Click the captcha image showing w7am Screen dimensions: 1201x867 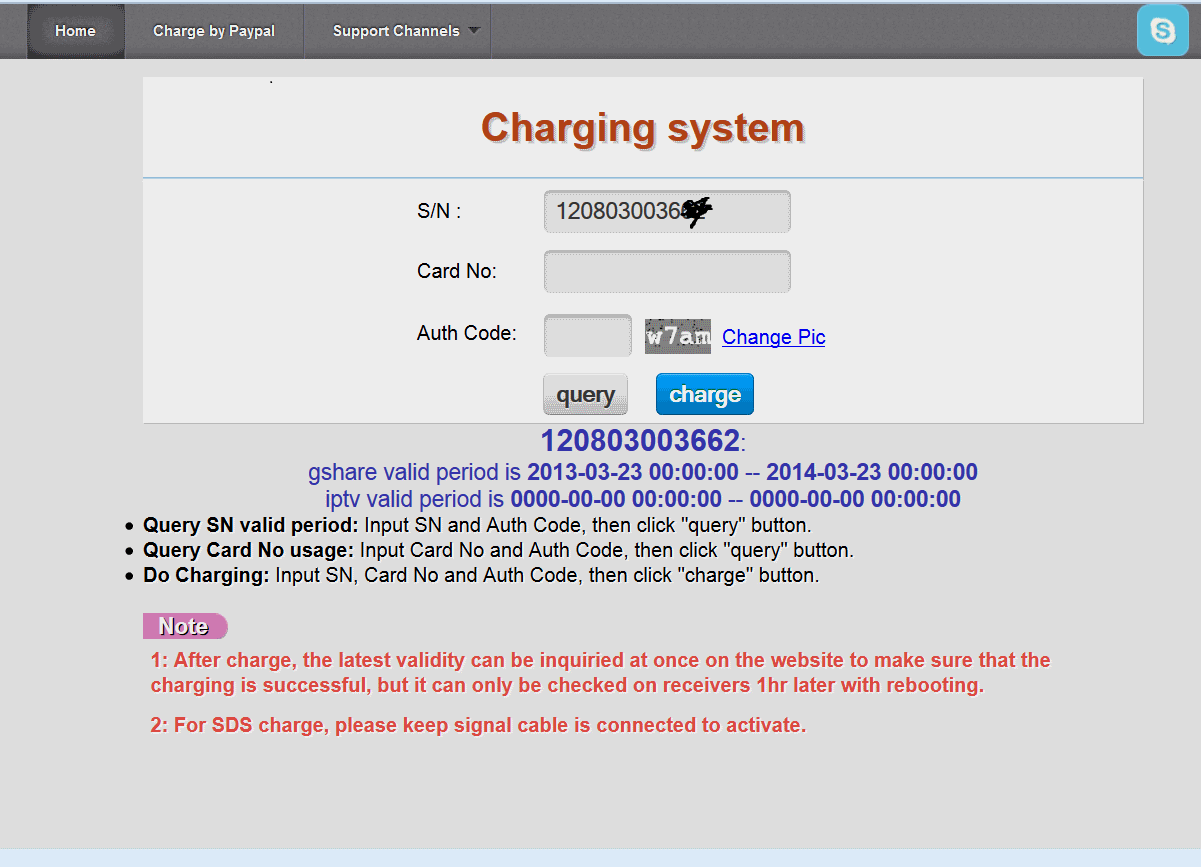coord(677,336)
